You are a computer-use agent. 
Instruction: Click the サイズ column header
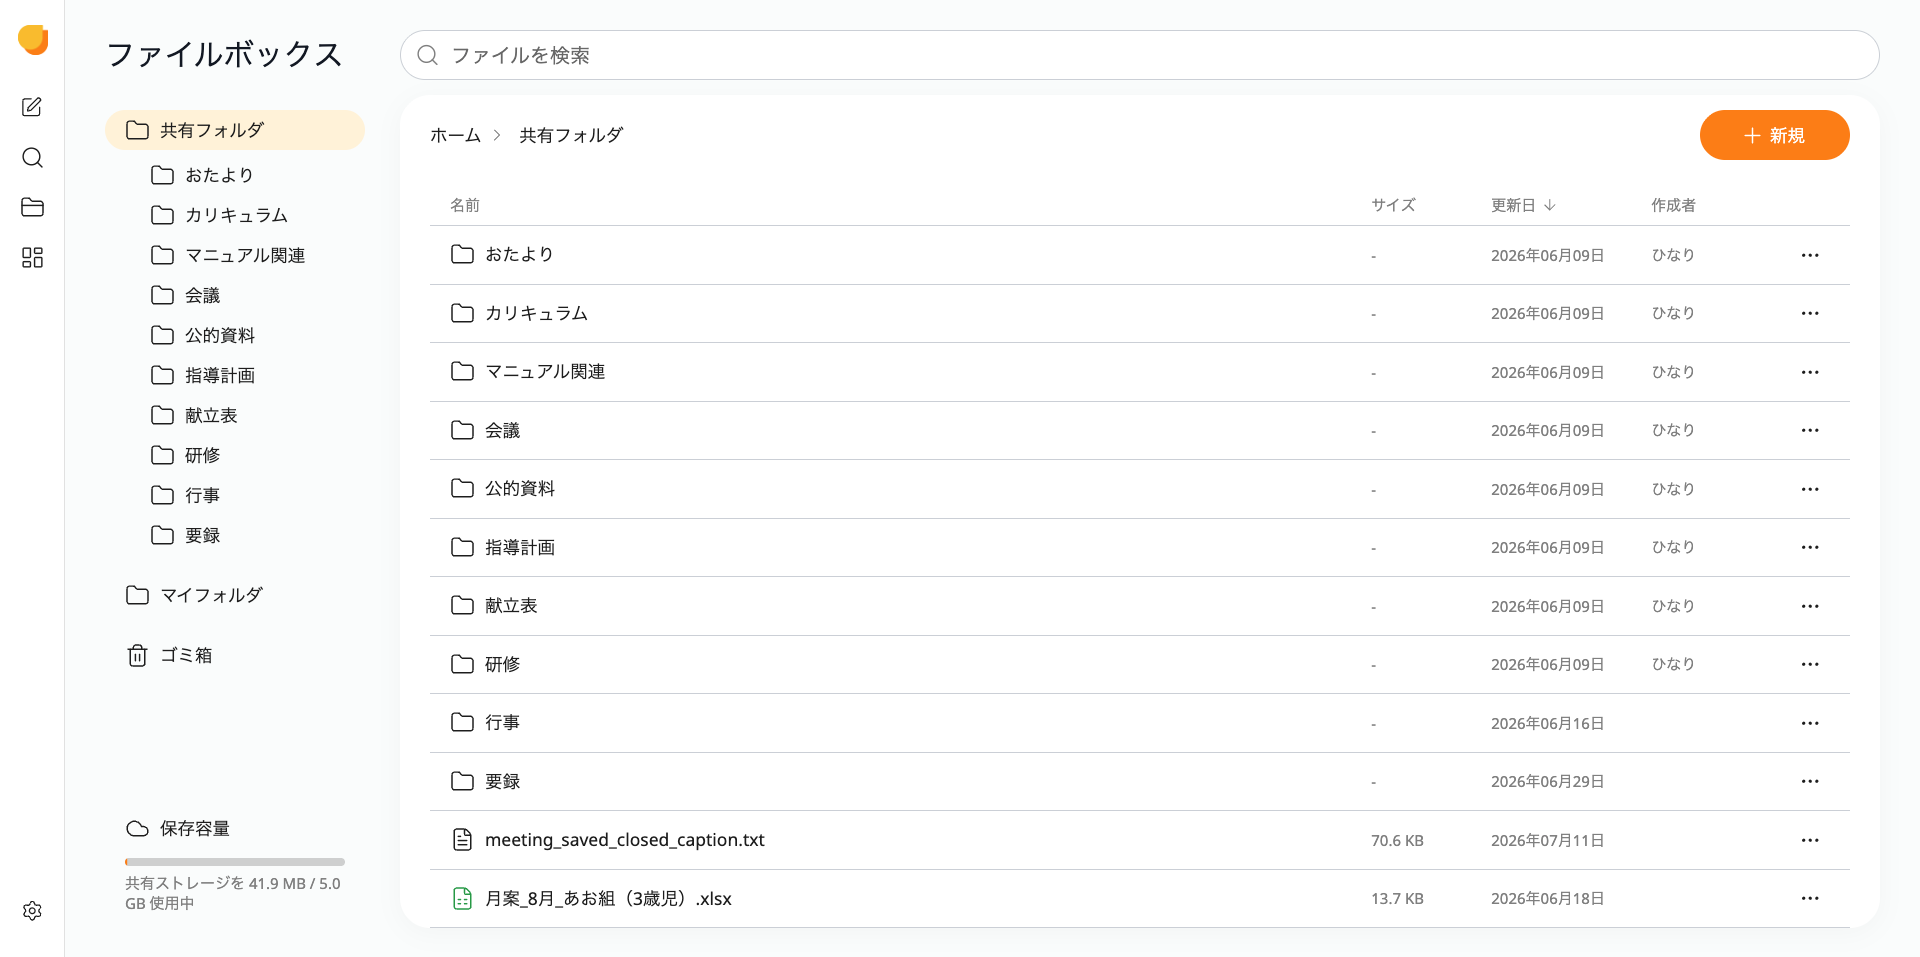(1393, 205)
